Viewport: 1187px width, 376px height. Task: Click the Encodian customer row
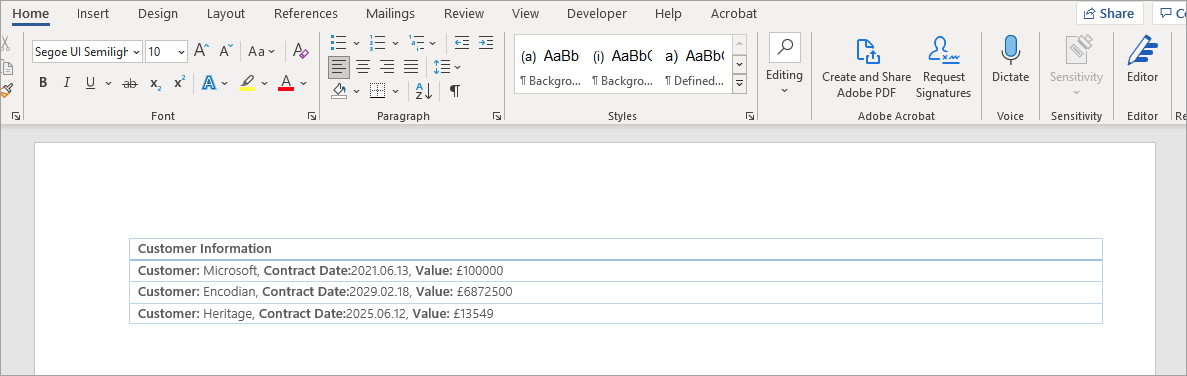(x=615, y=292)
